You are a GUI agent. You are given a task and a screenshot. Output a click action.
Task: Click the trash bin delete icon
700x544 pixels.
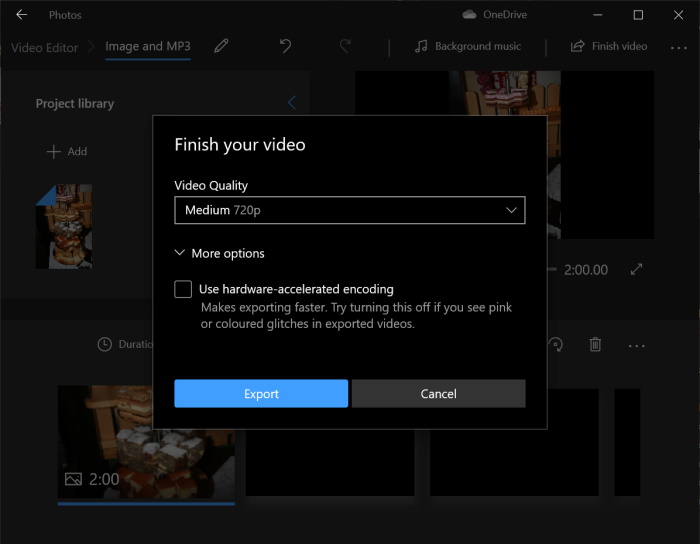tap(595, 344)
